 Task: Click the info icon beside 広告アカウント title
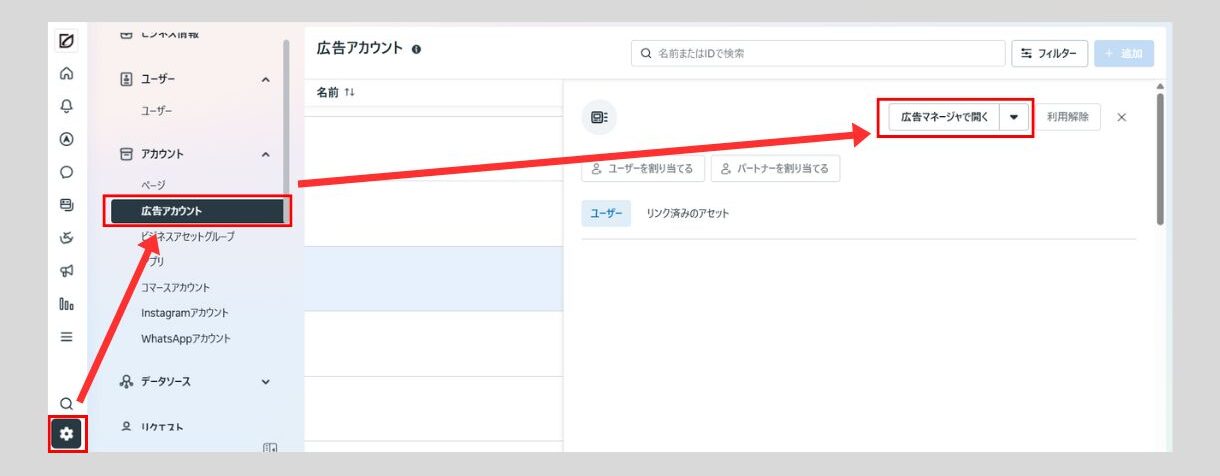pos(416,49)
